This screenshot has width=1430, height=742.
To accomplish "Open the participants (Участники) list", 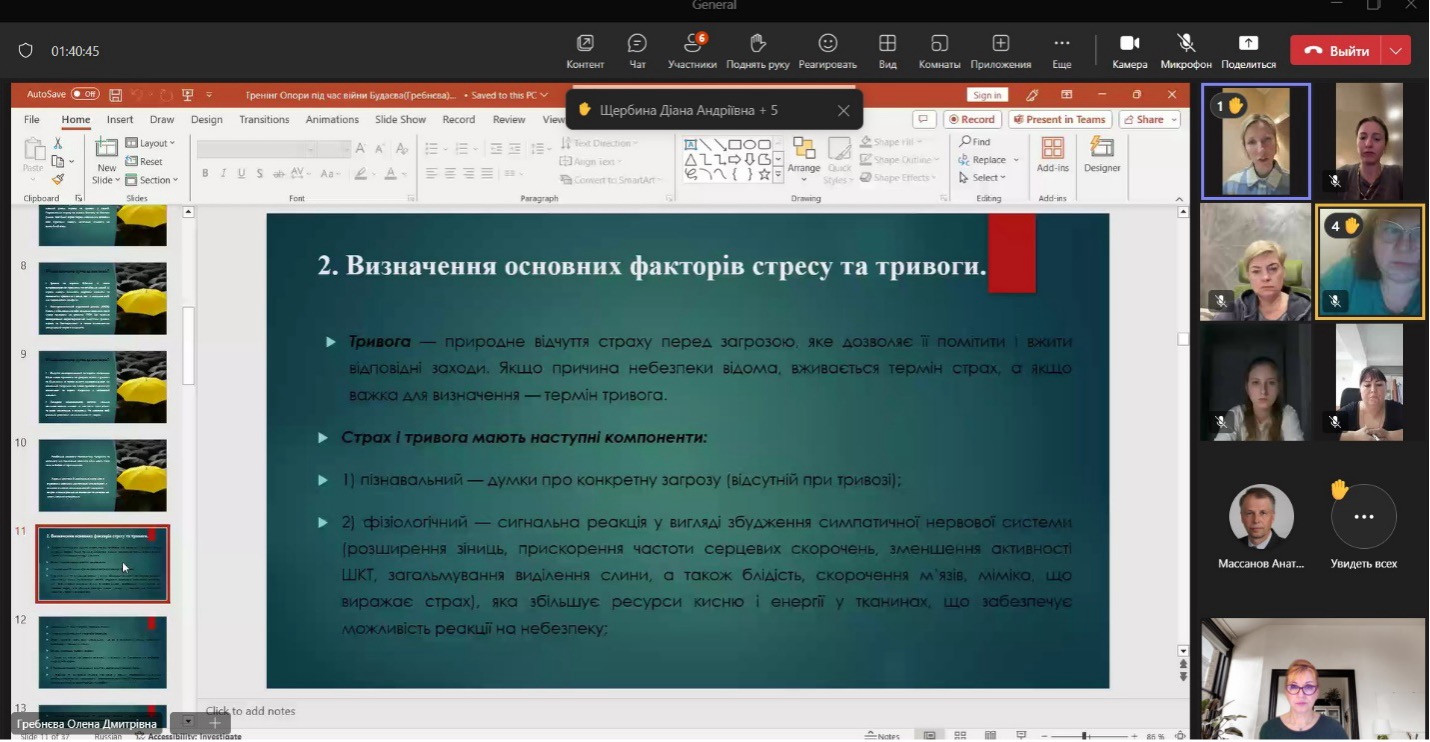I will (692, 50).
